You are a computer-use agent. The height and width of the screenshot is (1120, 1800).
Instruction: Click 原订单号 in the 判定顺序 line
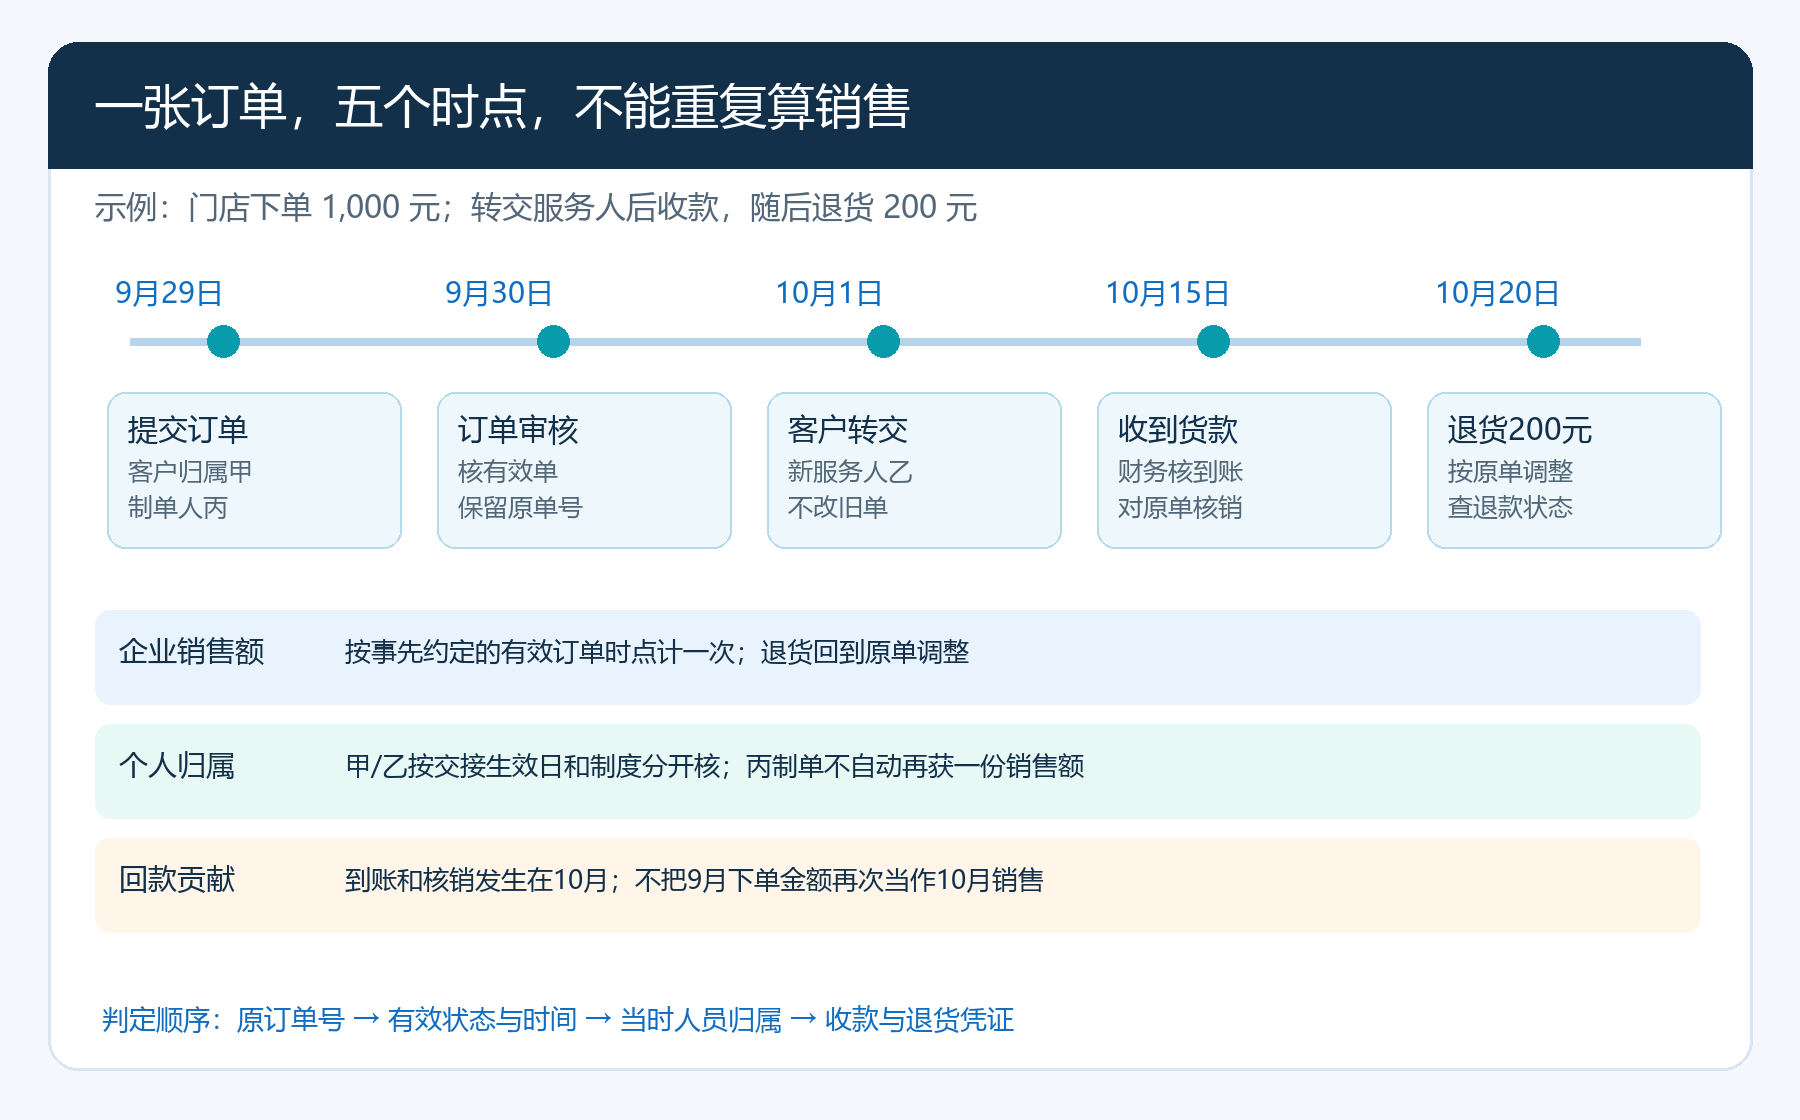pyautogui.click(x=291, y=1020)
